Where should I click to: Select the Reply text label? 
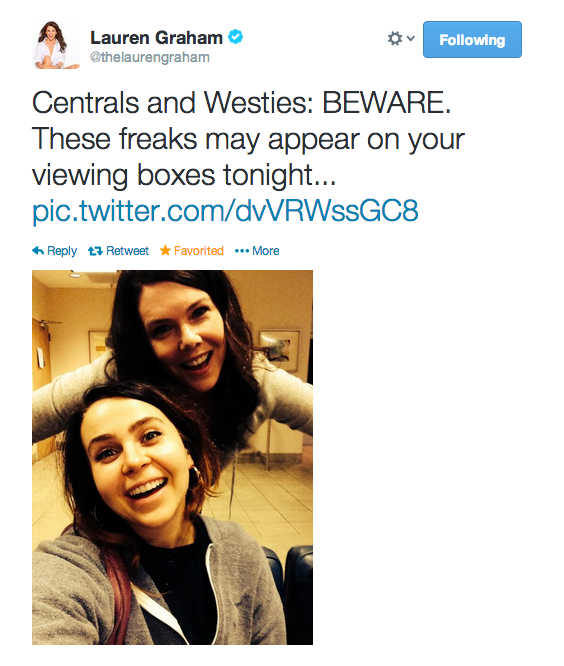pyautogui.click(x=62, y=251)
